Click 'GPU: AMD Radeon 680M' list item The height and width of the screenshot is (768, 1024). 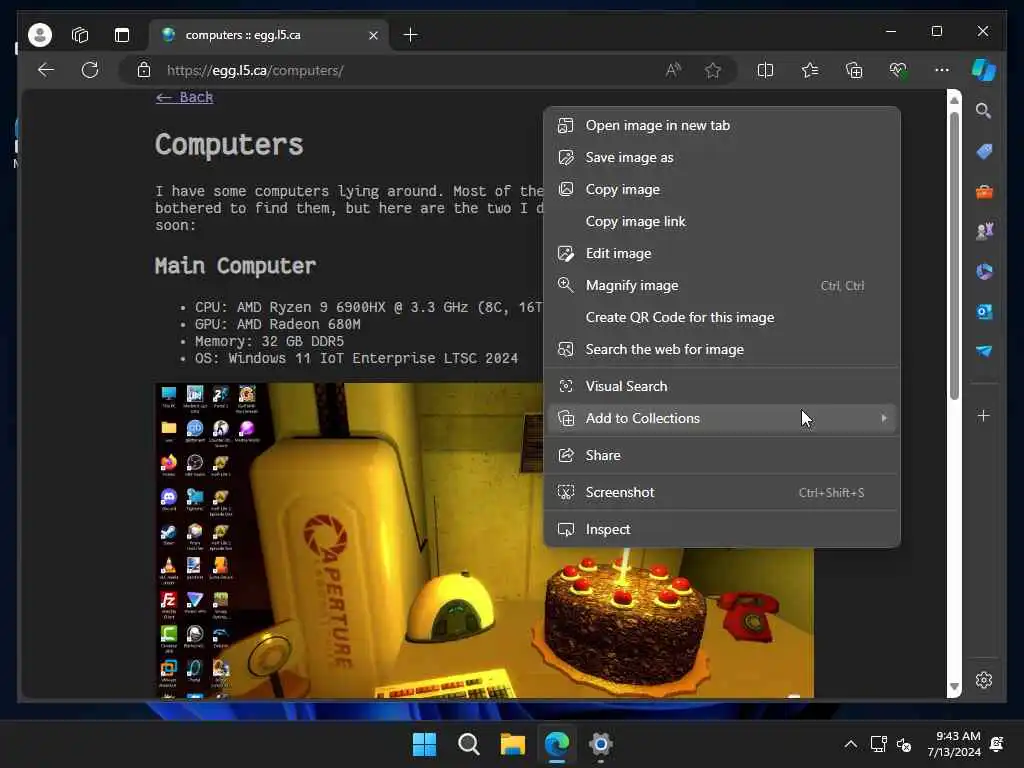(x=278, y=325)
